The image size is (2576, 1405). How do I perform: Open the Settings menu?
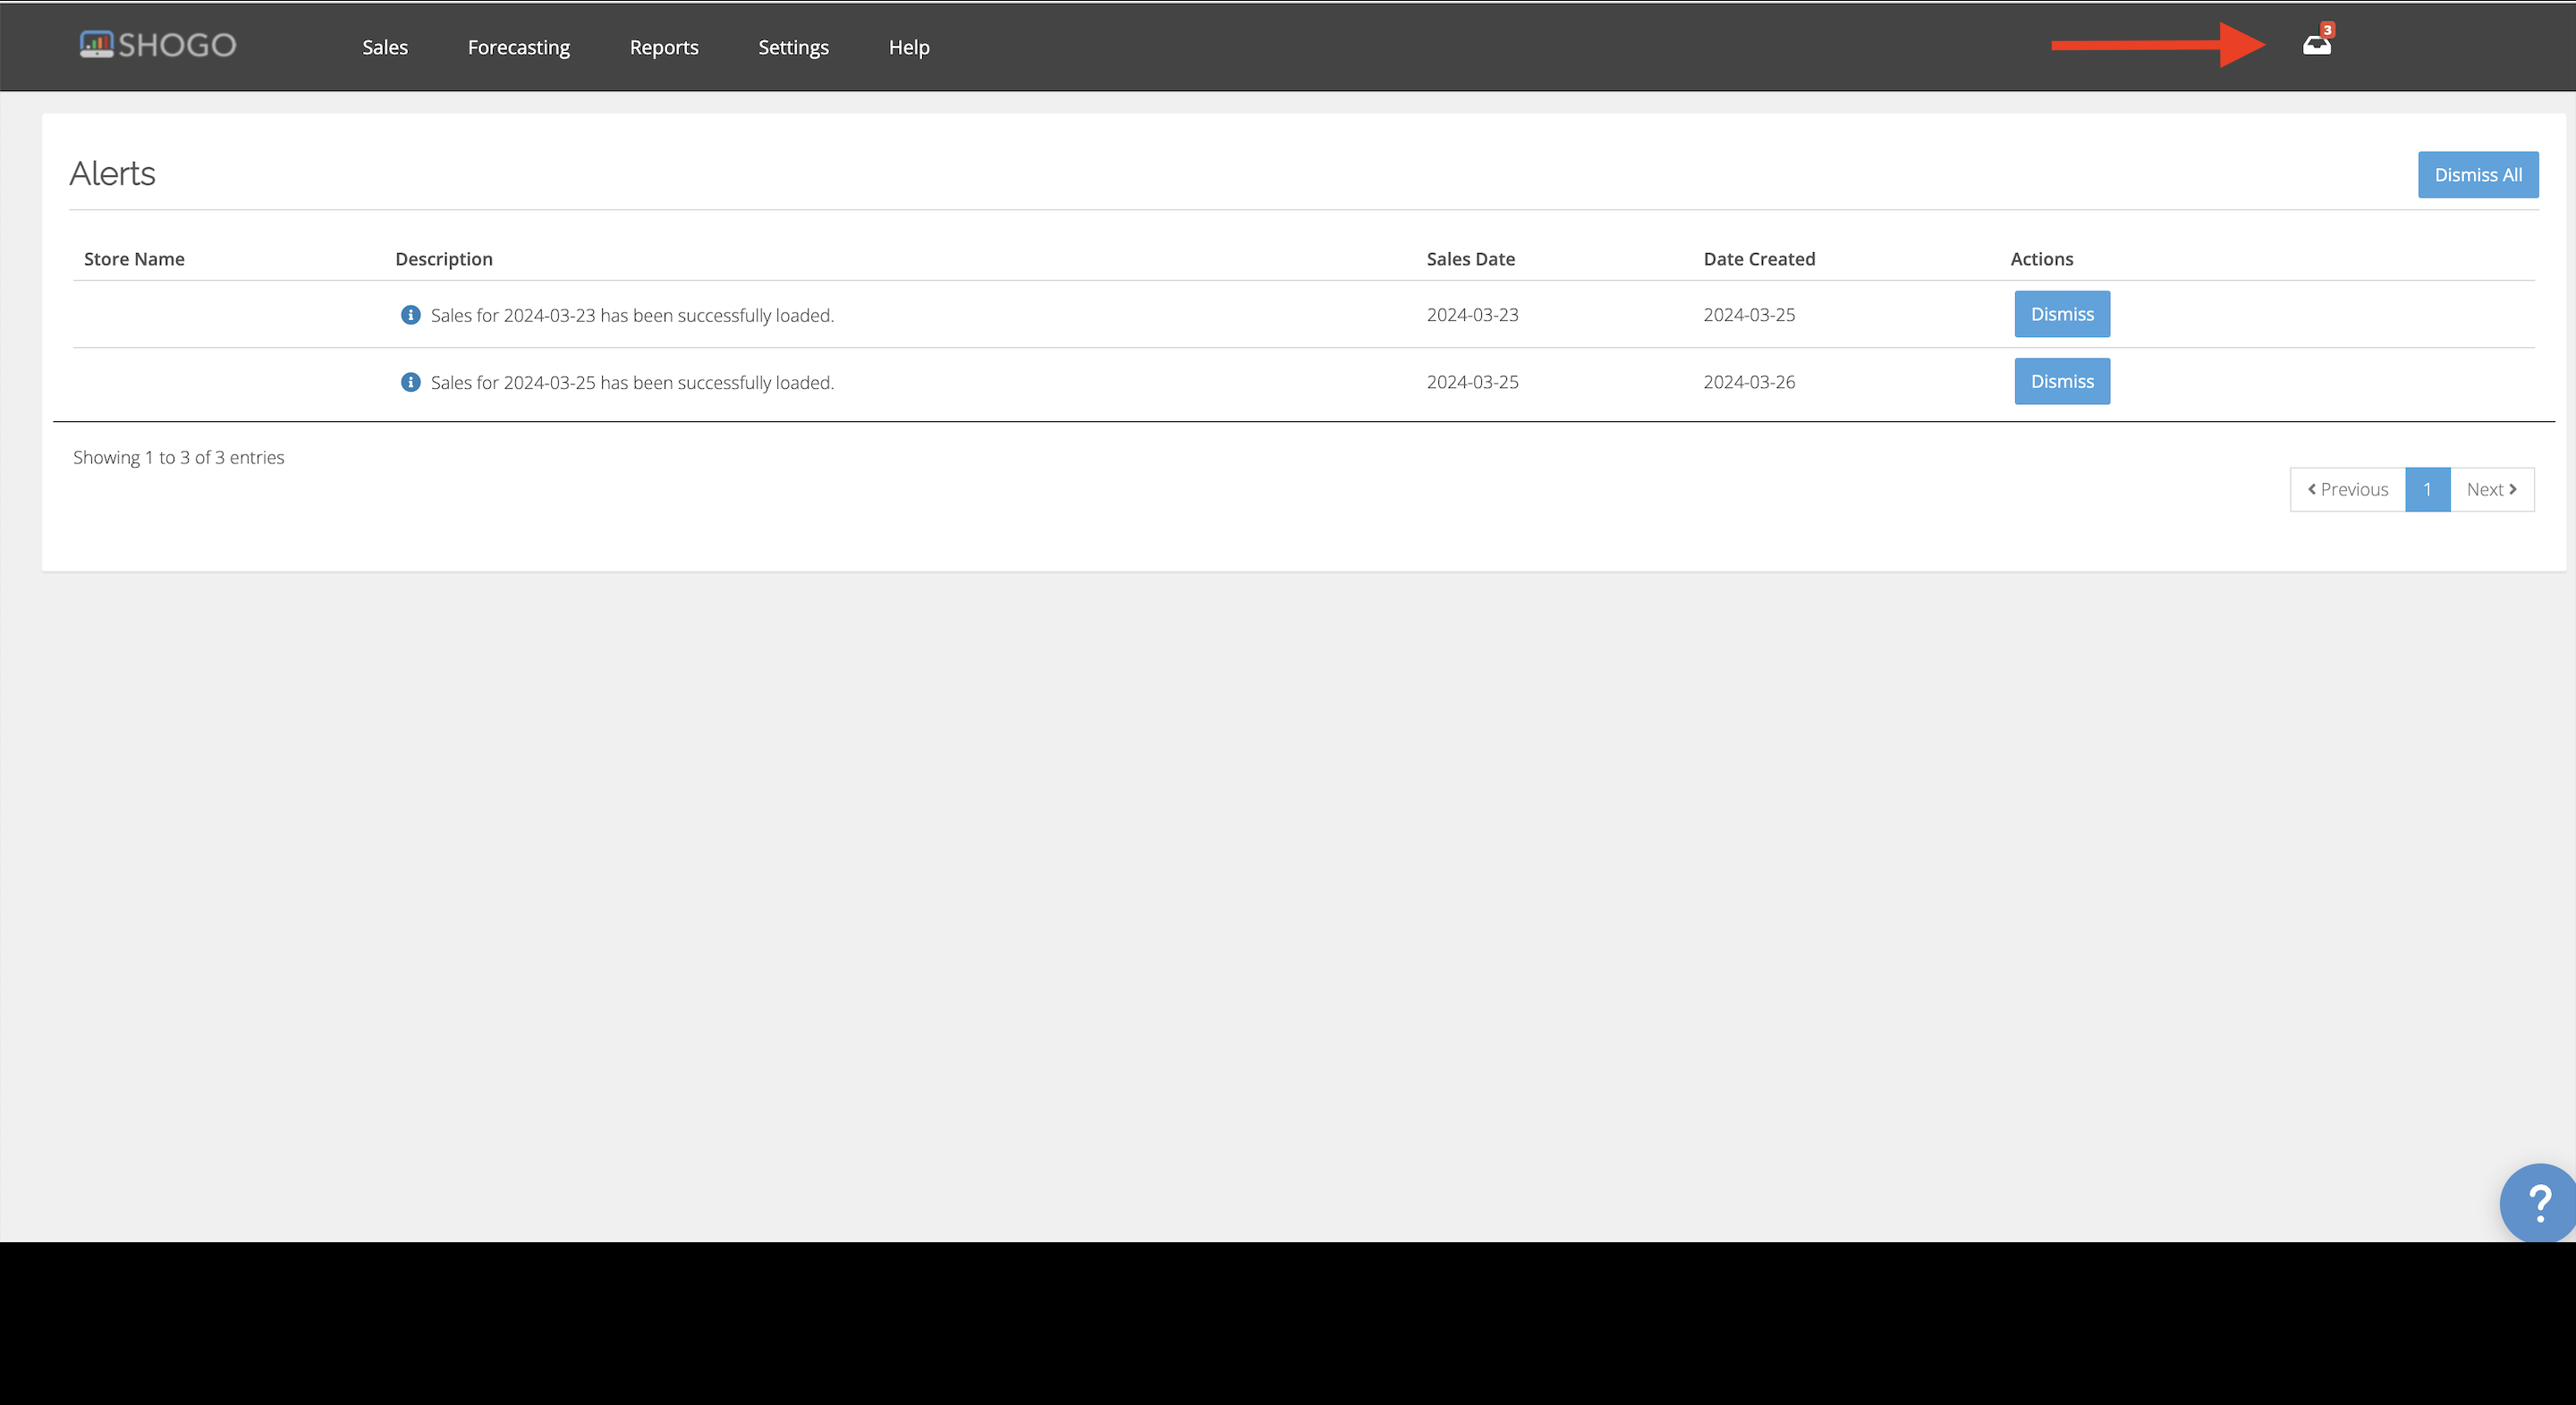click(793, 47)
